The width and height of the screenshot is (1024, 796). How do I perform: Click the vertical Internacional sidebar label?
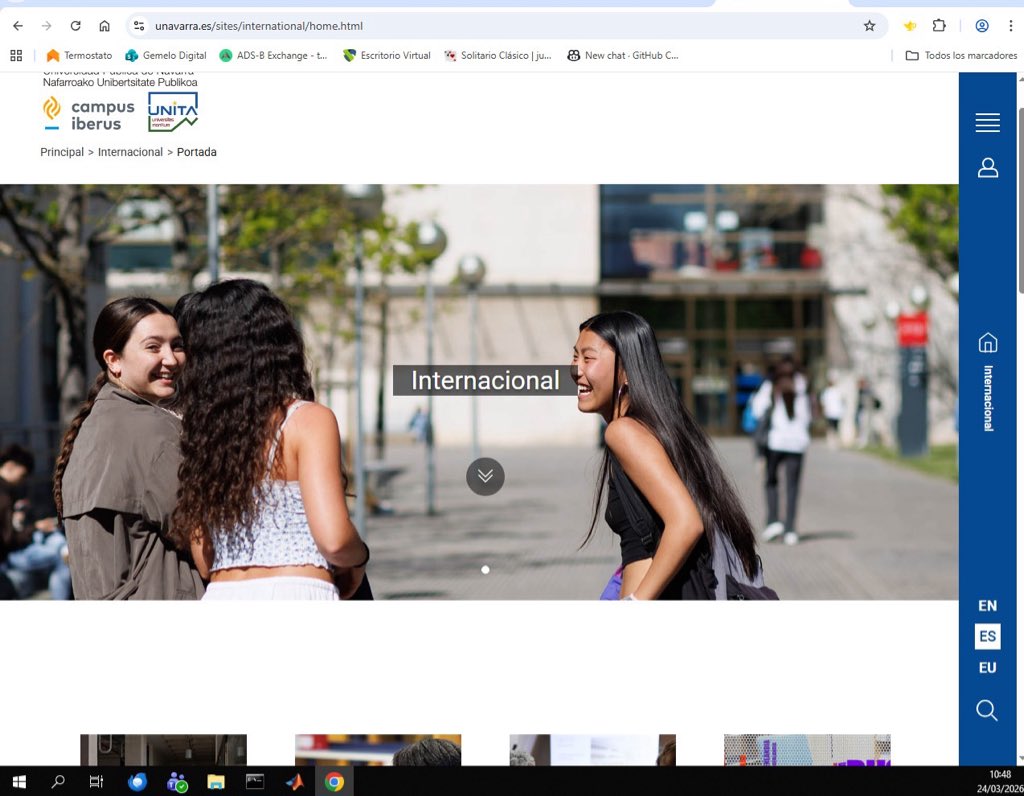click(988, 398)
